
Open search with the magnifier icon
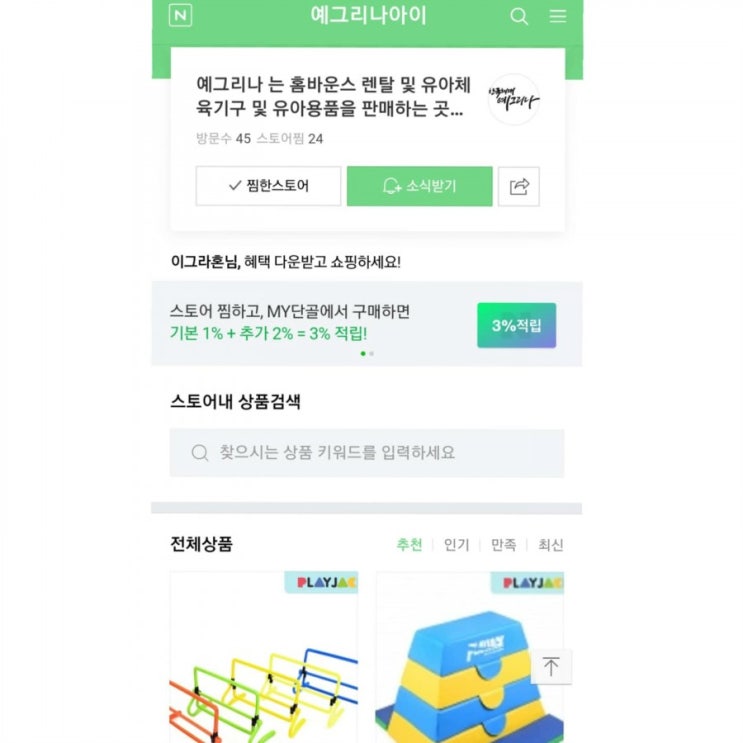519,16
